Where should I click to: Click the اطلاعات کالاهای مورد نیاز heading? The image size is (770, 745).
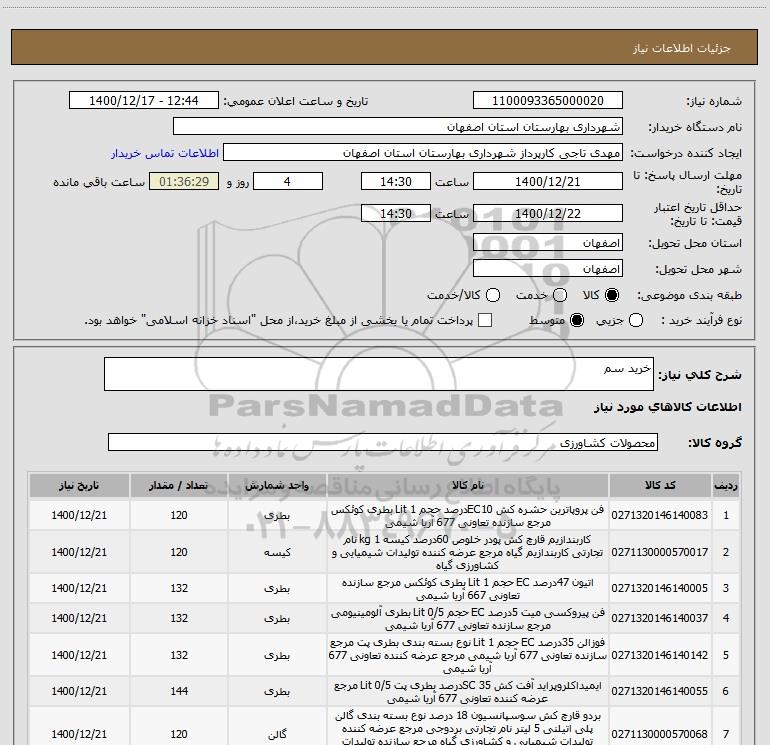point(668,407)
